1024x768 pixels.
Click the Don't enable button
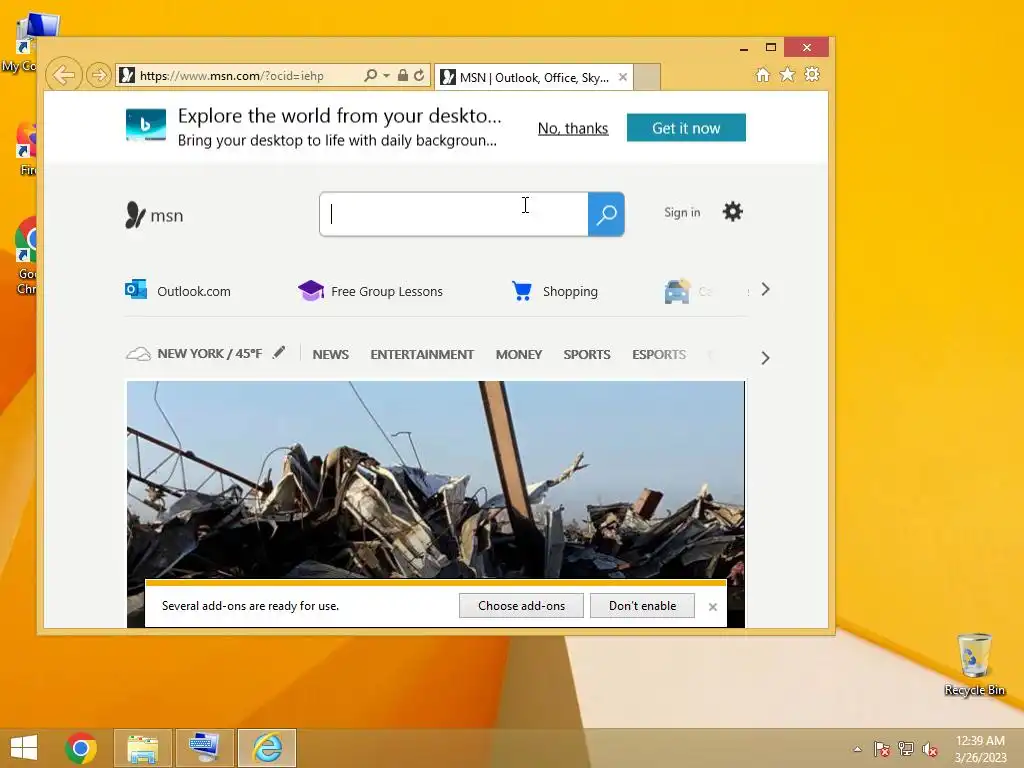click(x=642, y=605)
